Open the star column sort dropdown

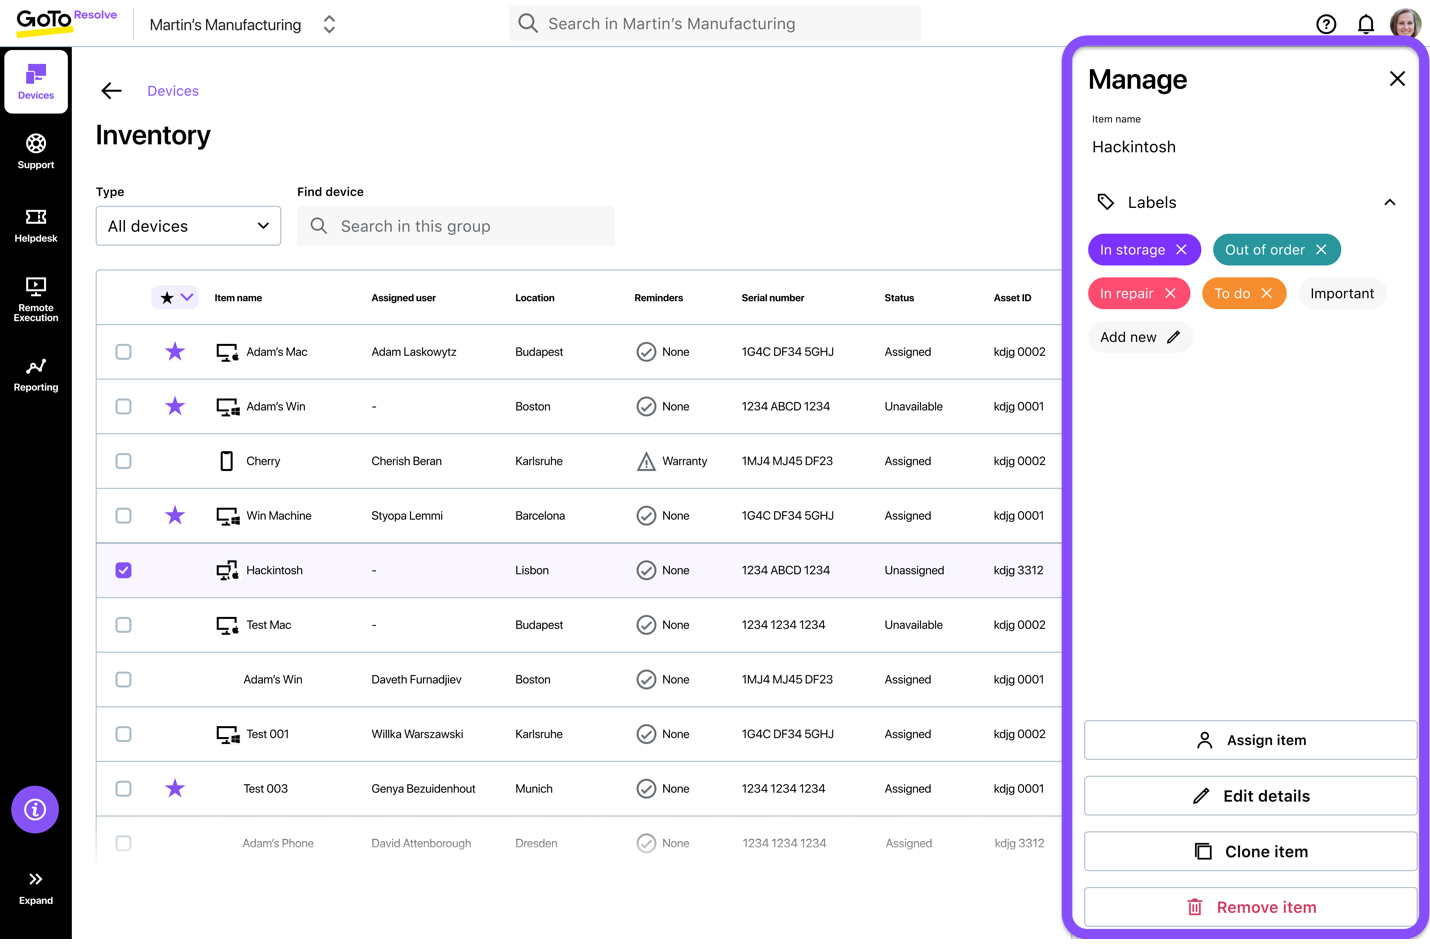tap(175, 297)
